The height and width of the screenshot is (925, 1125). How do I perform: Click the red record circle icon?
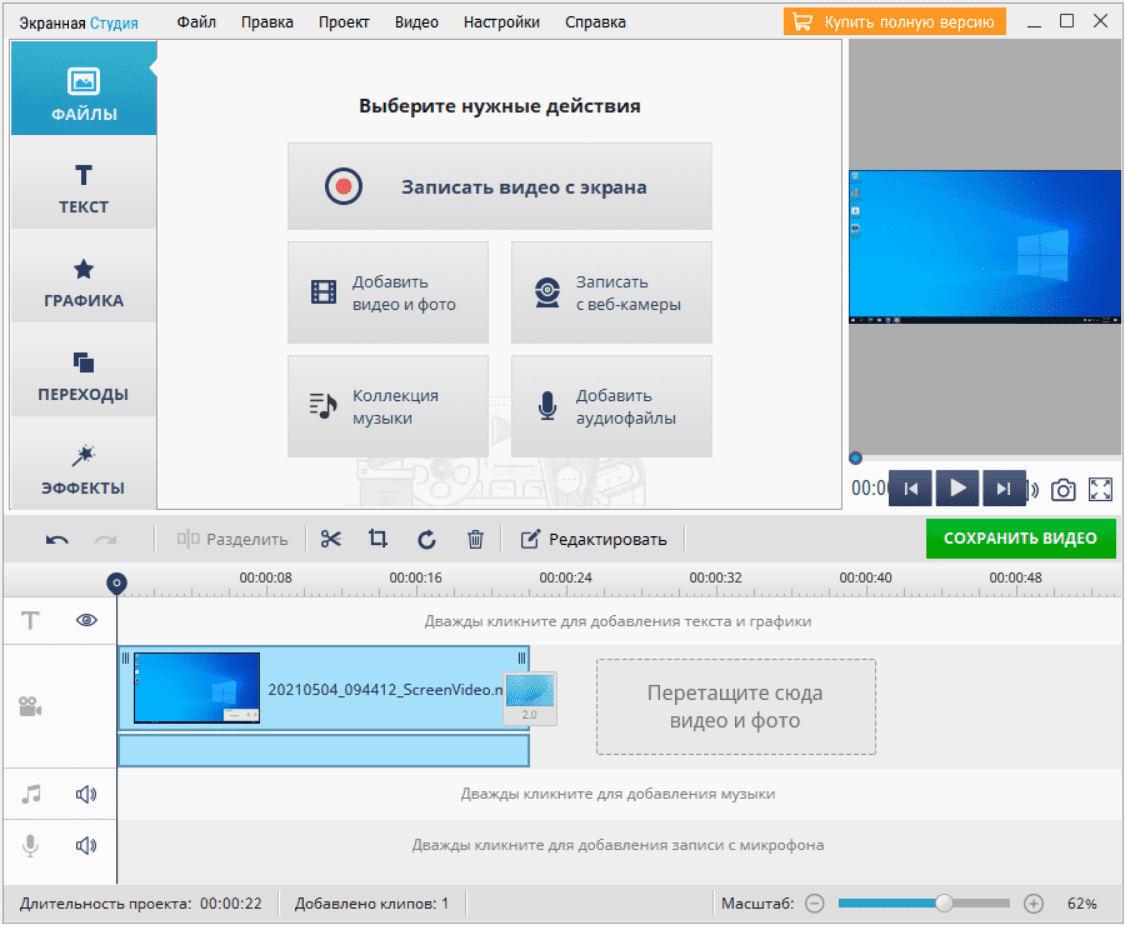click(343, 187)
